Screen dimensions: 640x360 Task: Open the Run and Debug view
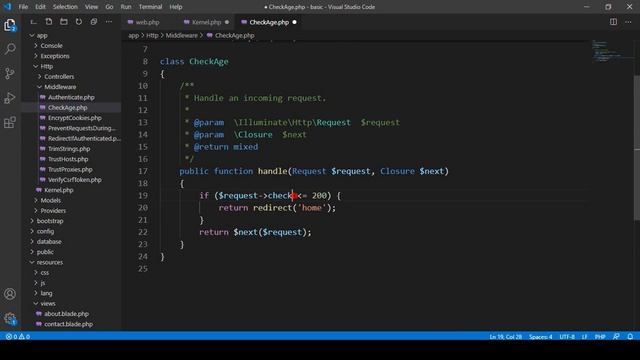10,98
